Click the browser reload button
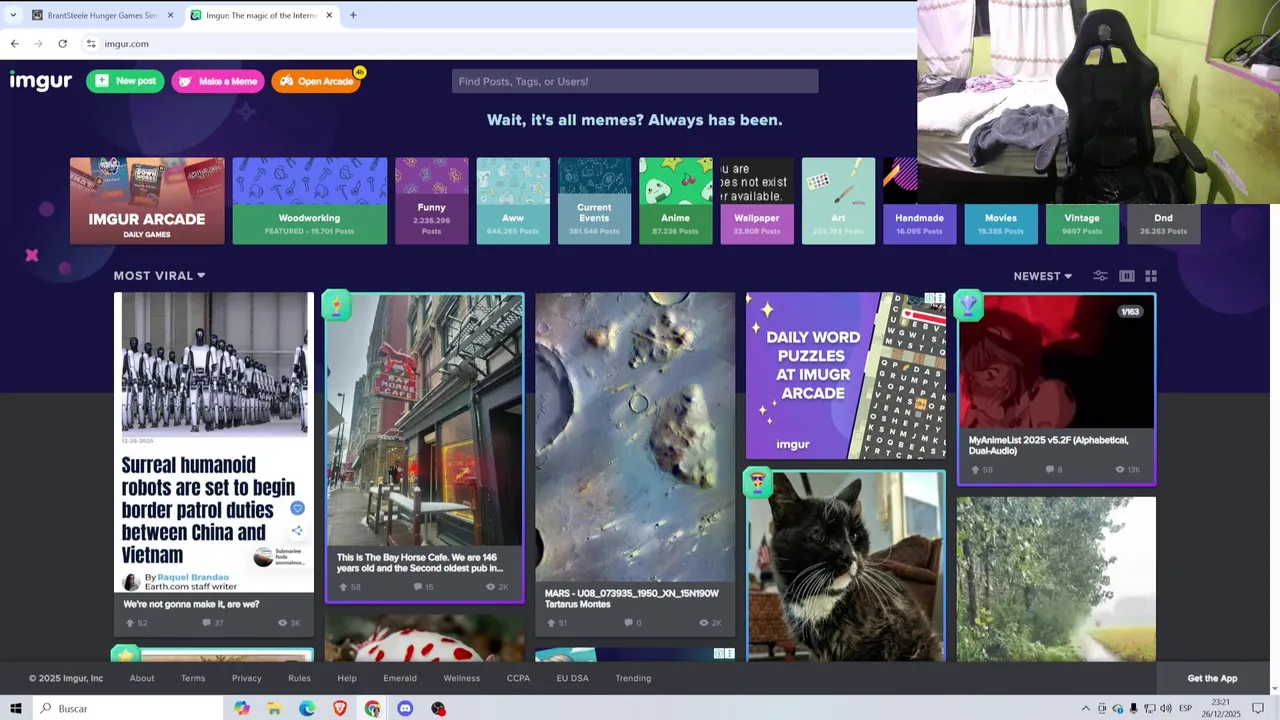 (x=62, y=44)
